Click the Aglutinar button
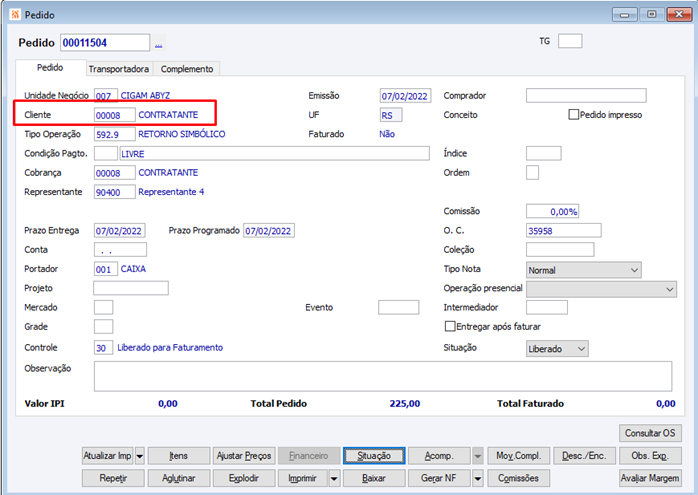The image size is (698, 495). coord(179,479)
